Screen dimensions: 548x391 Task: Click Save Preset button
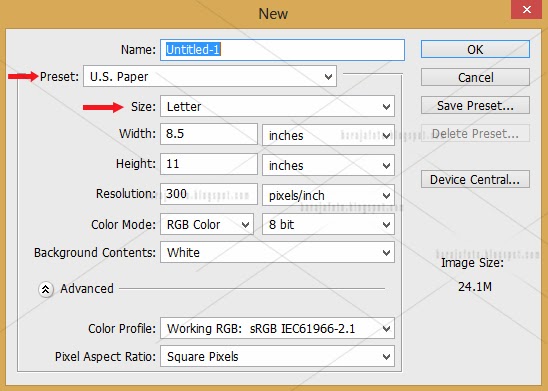pyautogui.click(x=475, y=105)
